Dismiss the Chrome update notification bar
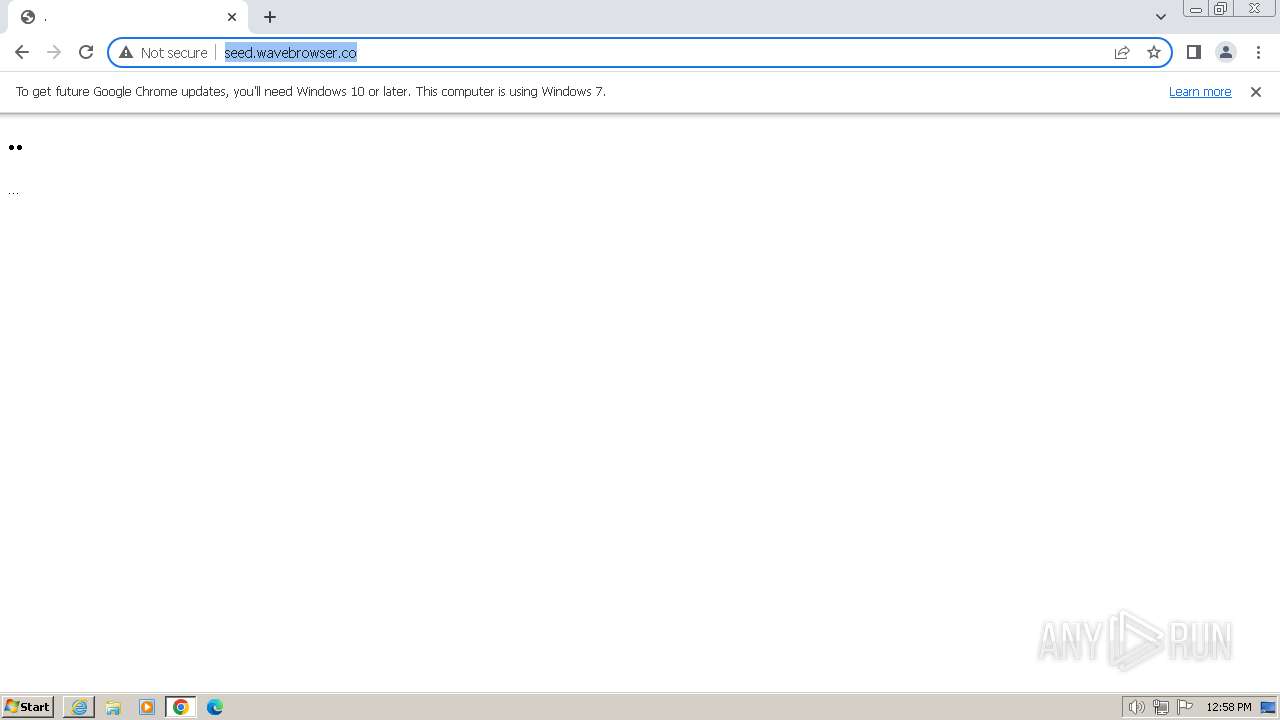1280x720 pixels. click(1256, 91)
